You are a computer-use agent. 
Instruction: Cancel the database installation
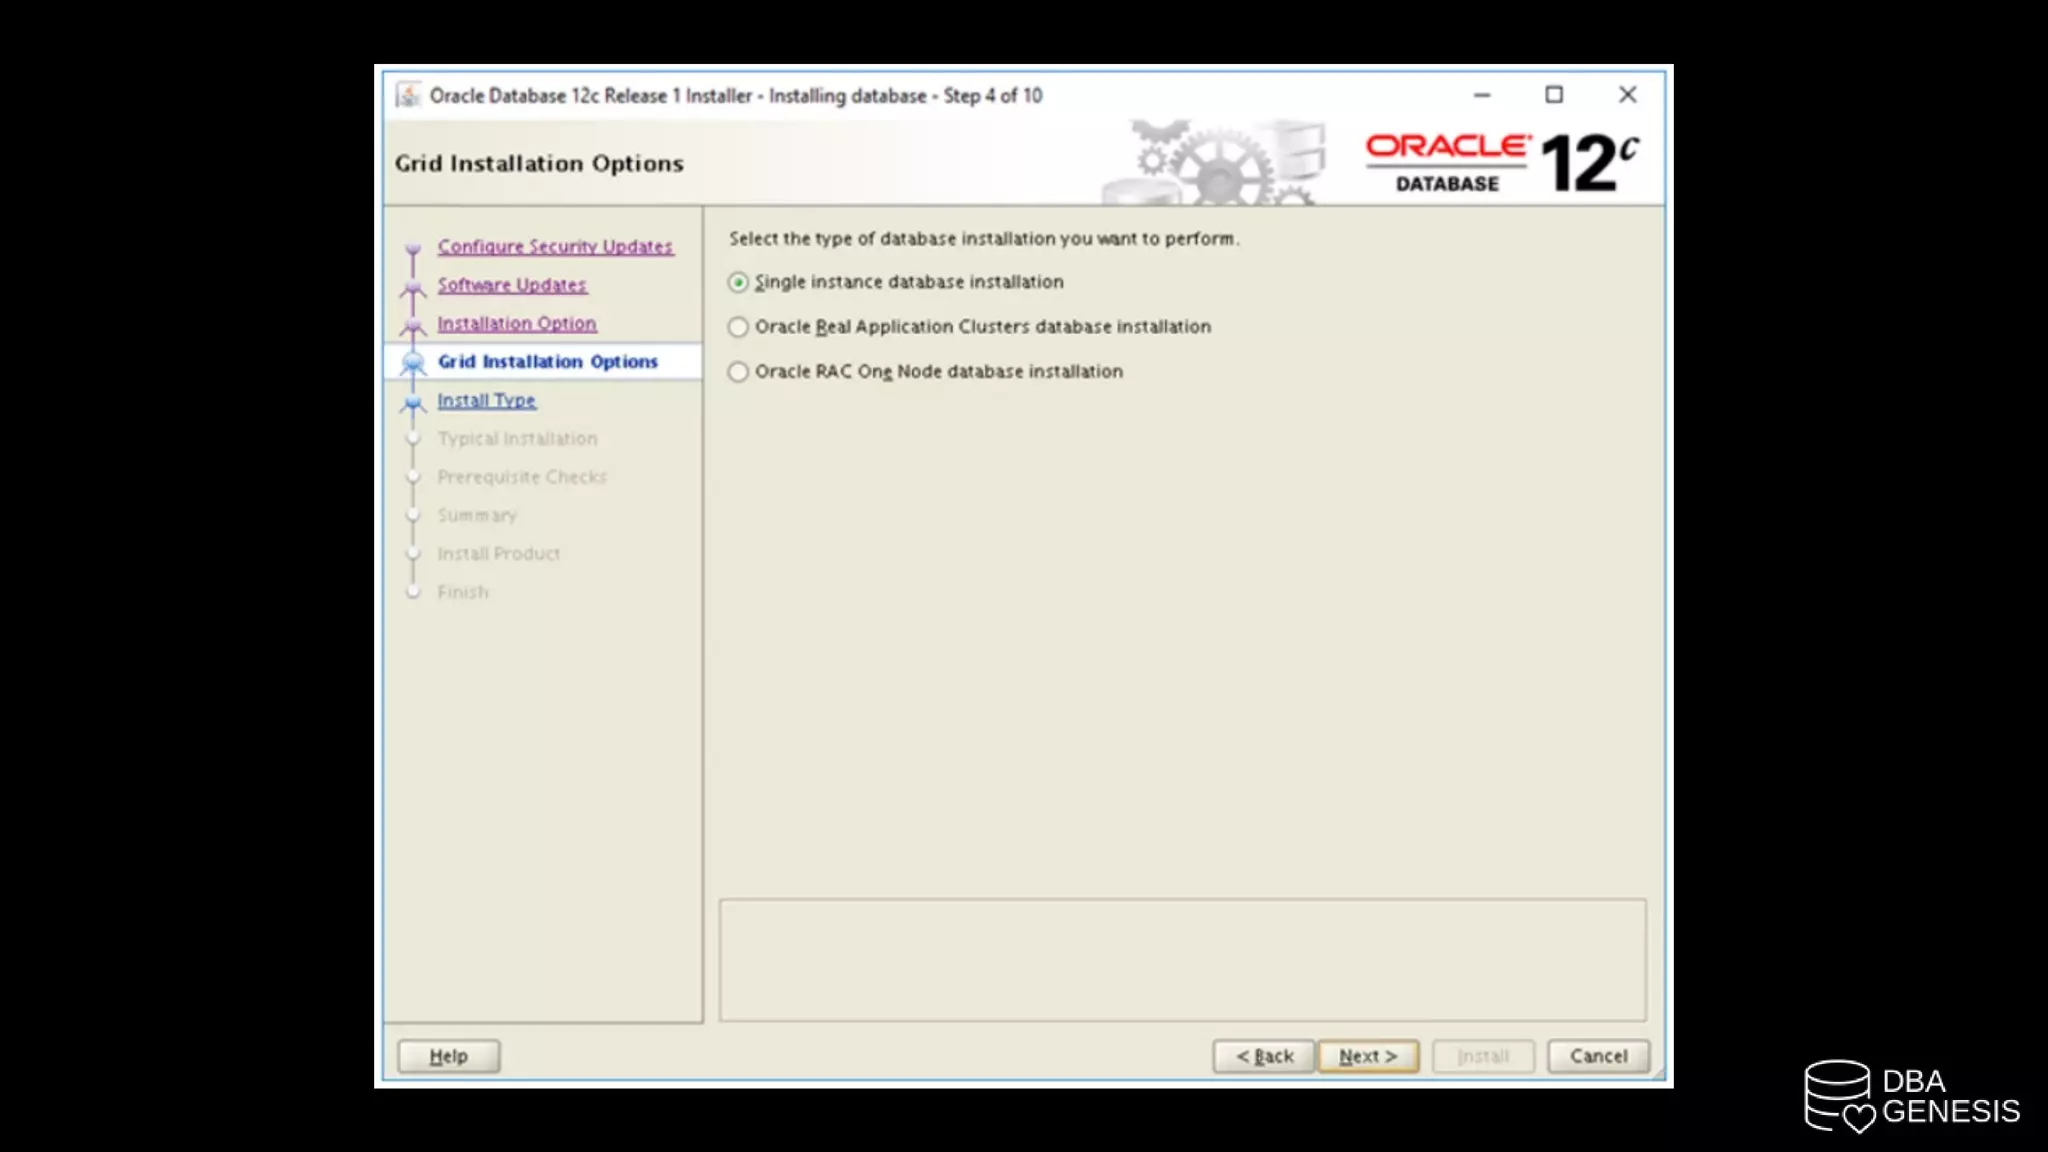(x=1597, y=1056)
